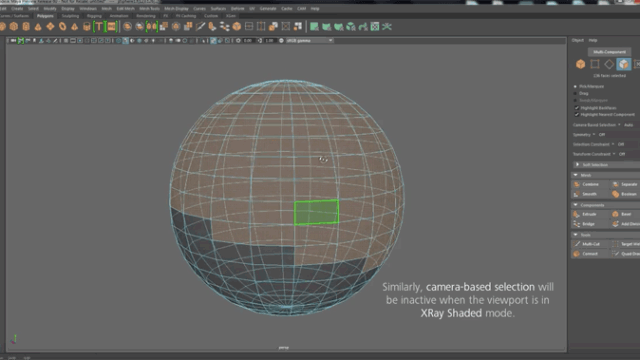Screen dimensions: 640x360
Task: Open the Deform menu
Action: click(237, 8)
